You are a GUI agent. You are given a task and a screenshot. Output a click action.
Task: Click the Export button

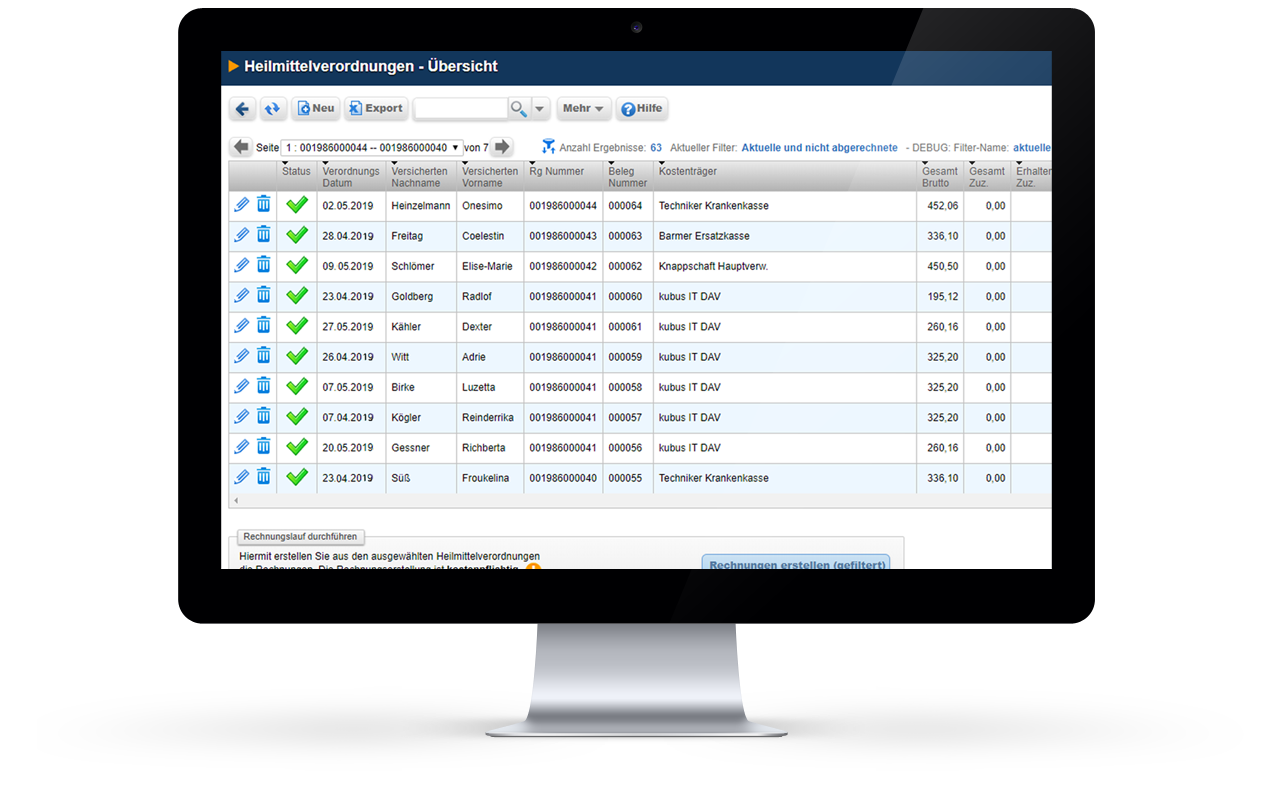(x=376, y=109)
